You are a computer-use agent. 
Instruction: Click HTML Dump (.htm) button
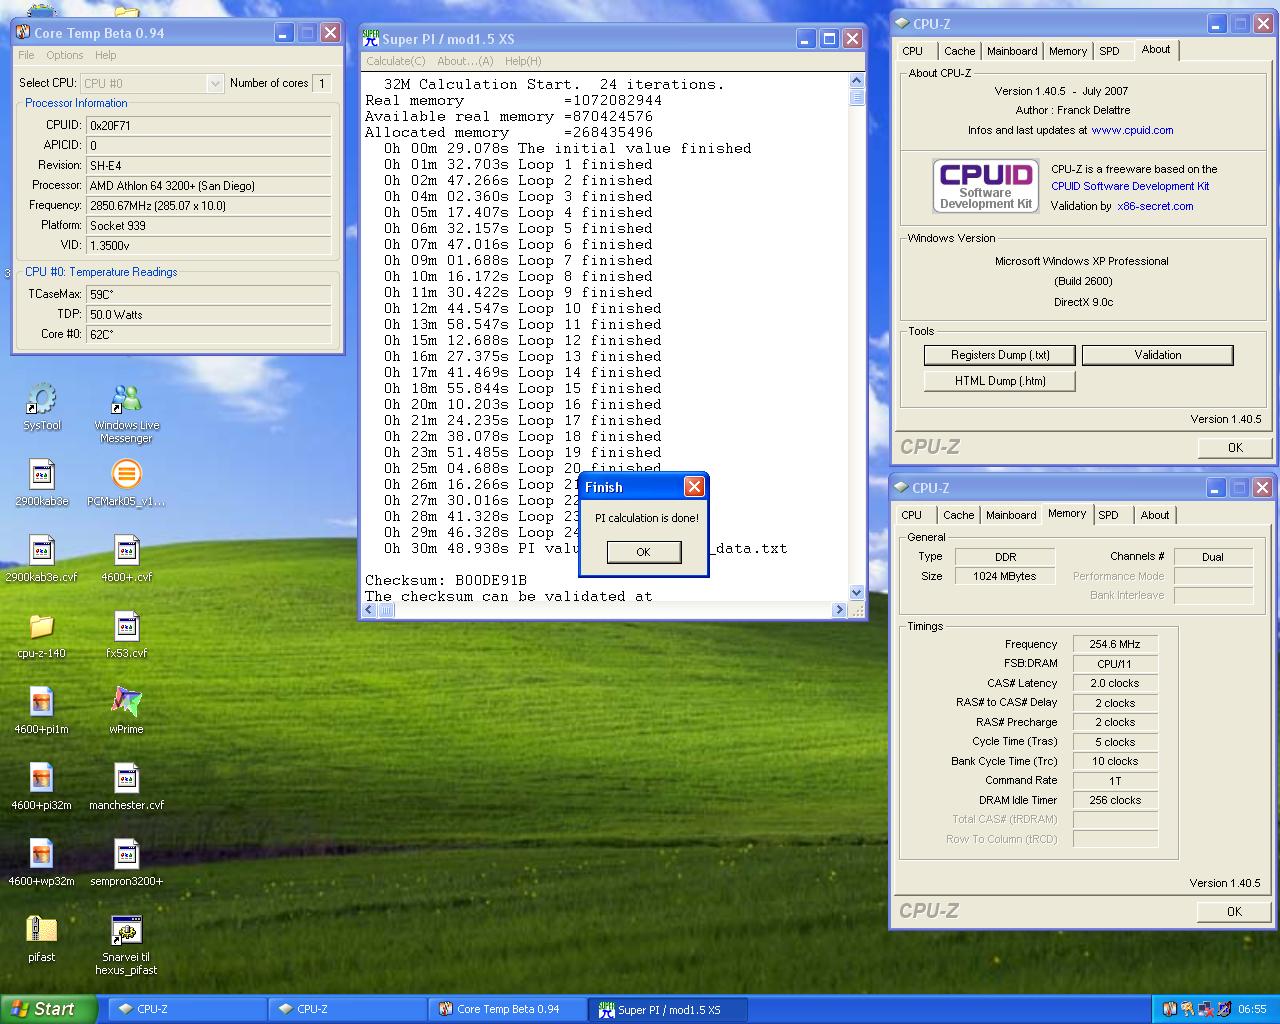1000,381
